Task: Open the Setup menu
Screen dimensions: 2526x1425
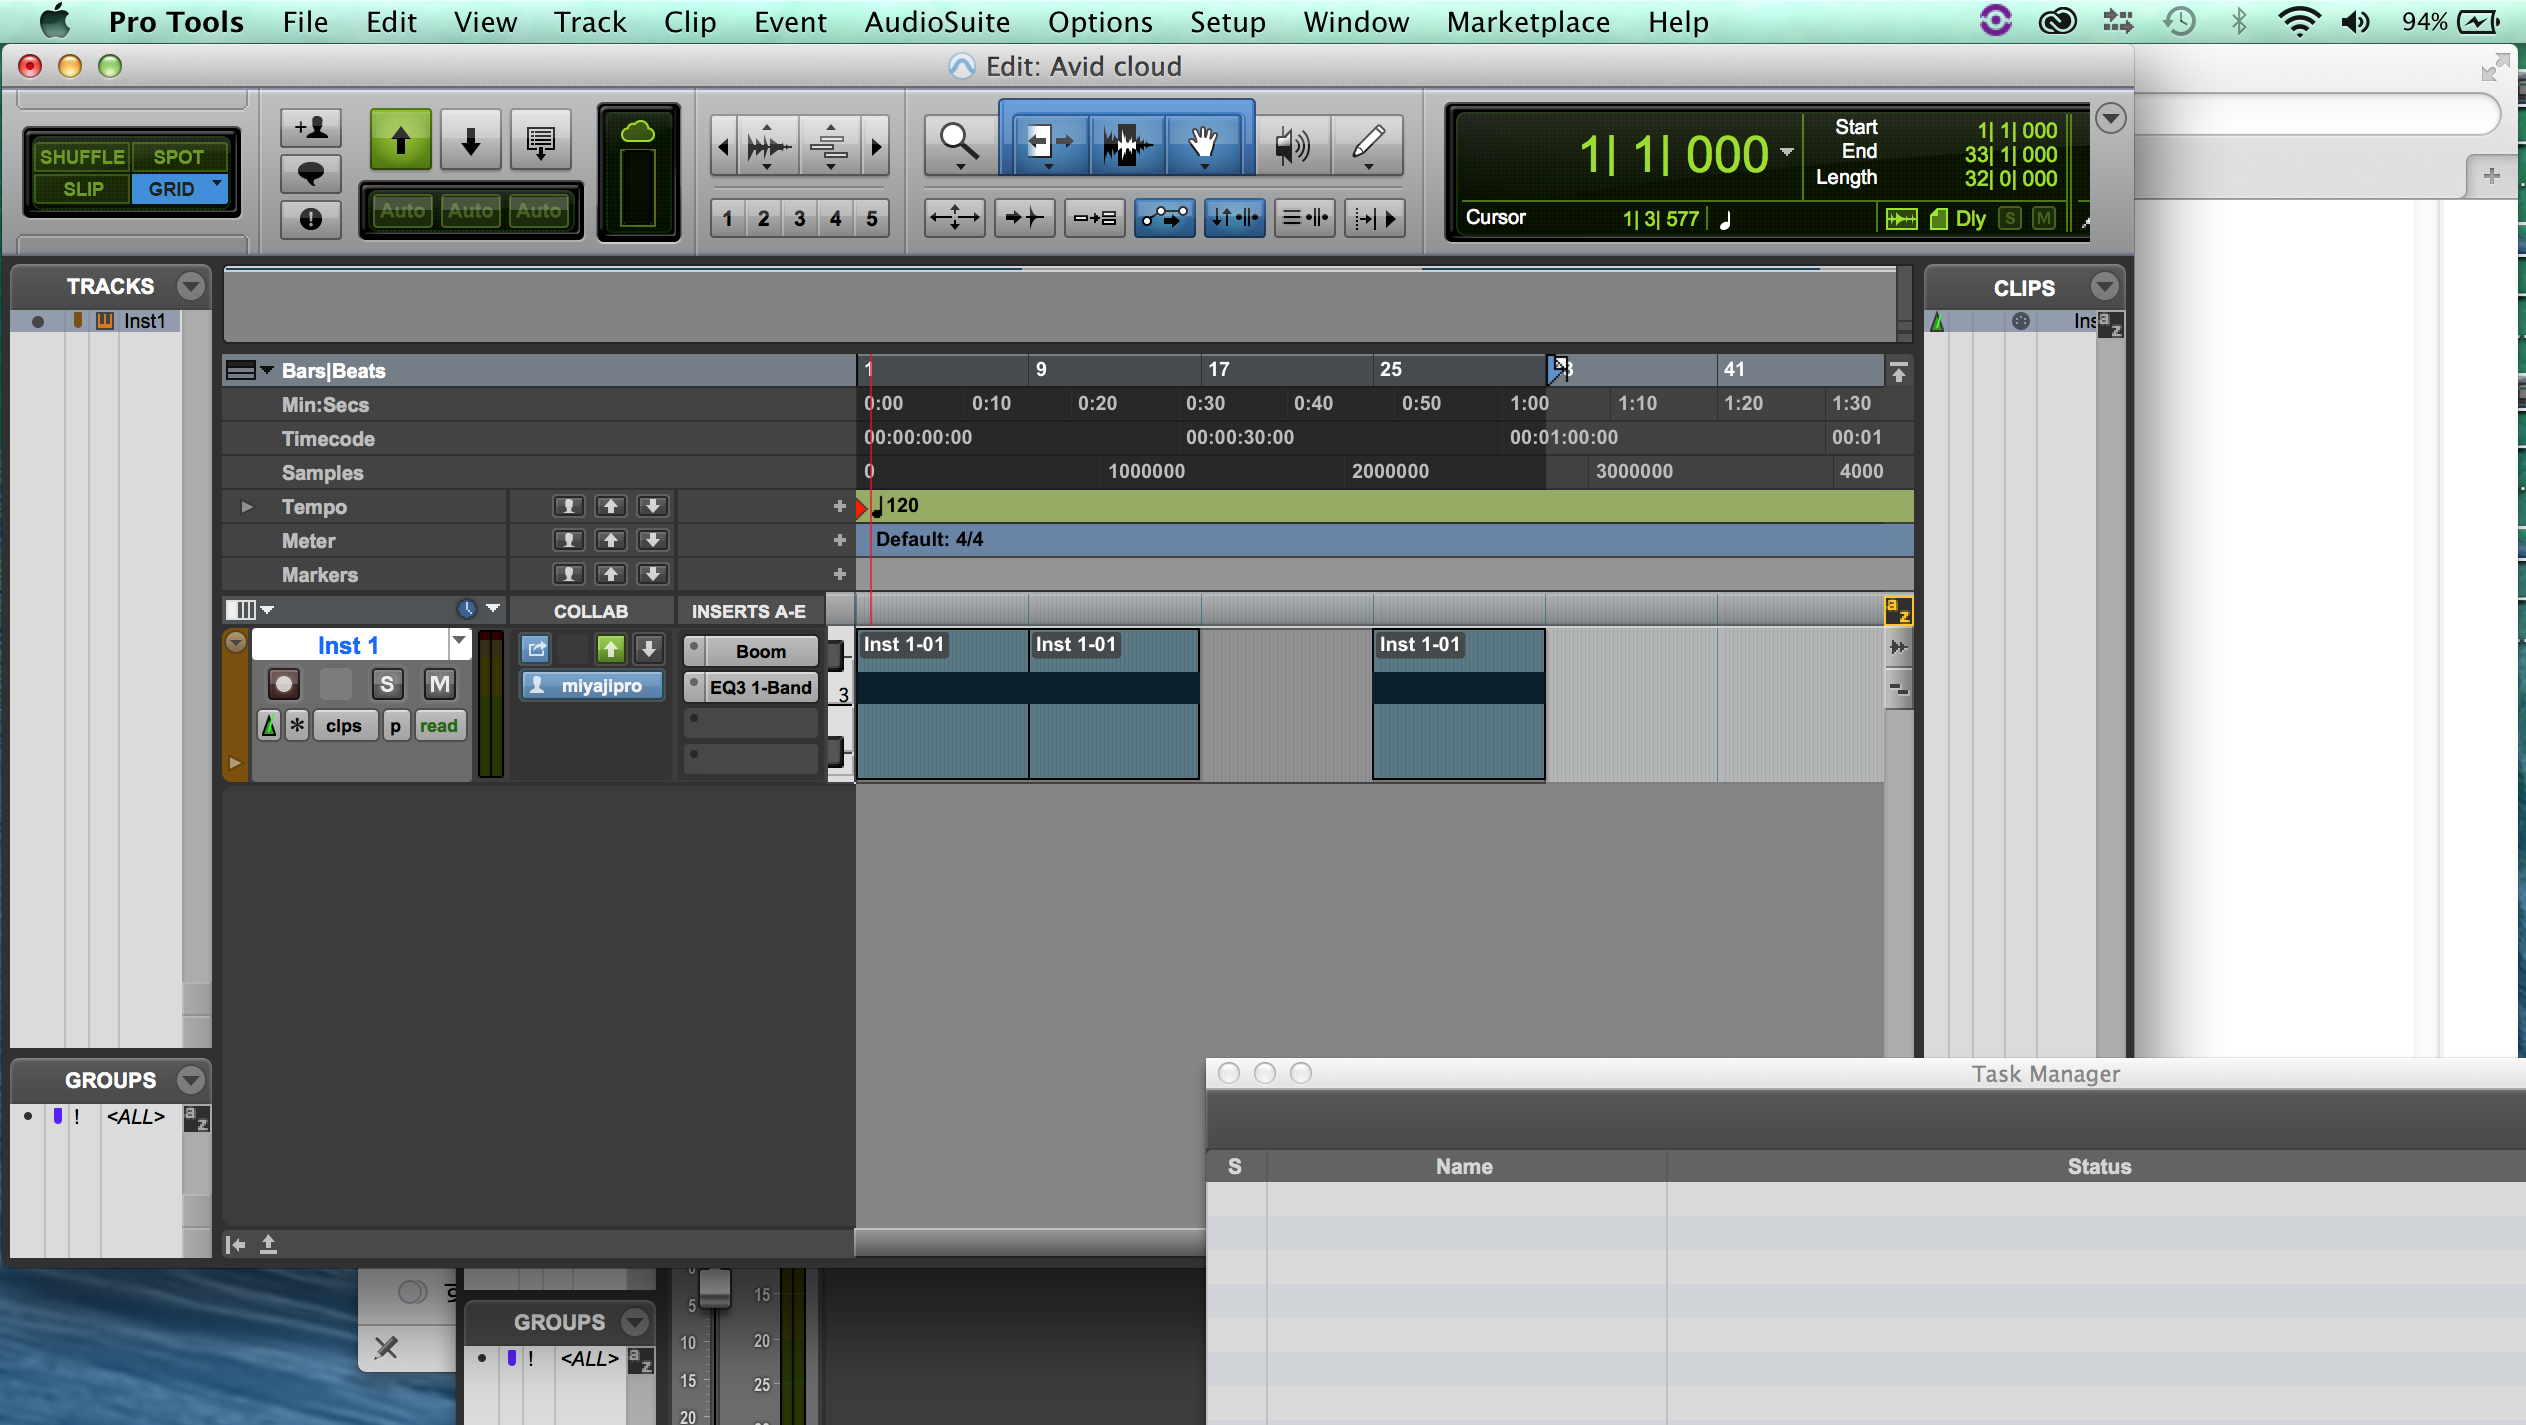Action: [1227, 21]
